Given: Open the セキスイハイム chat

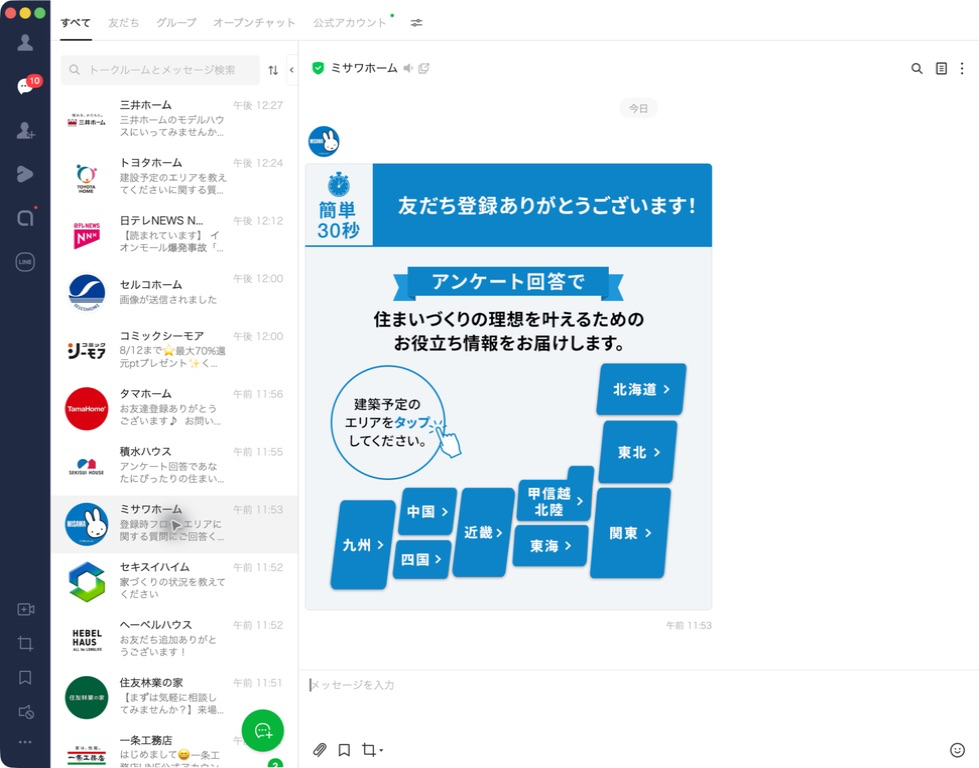Looking at the screenshot, I should pyautogui.click(x=174, y=581).
